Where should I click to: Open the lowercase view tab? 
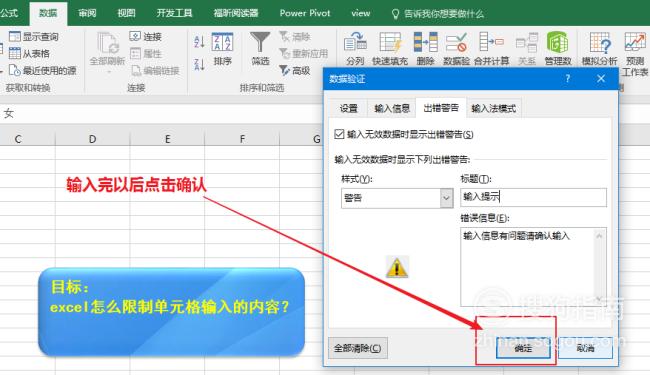pos(361,13)
